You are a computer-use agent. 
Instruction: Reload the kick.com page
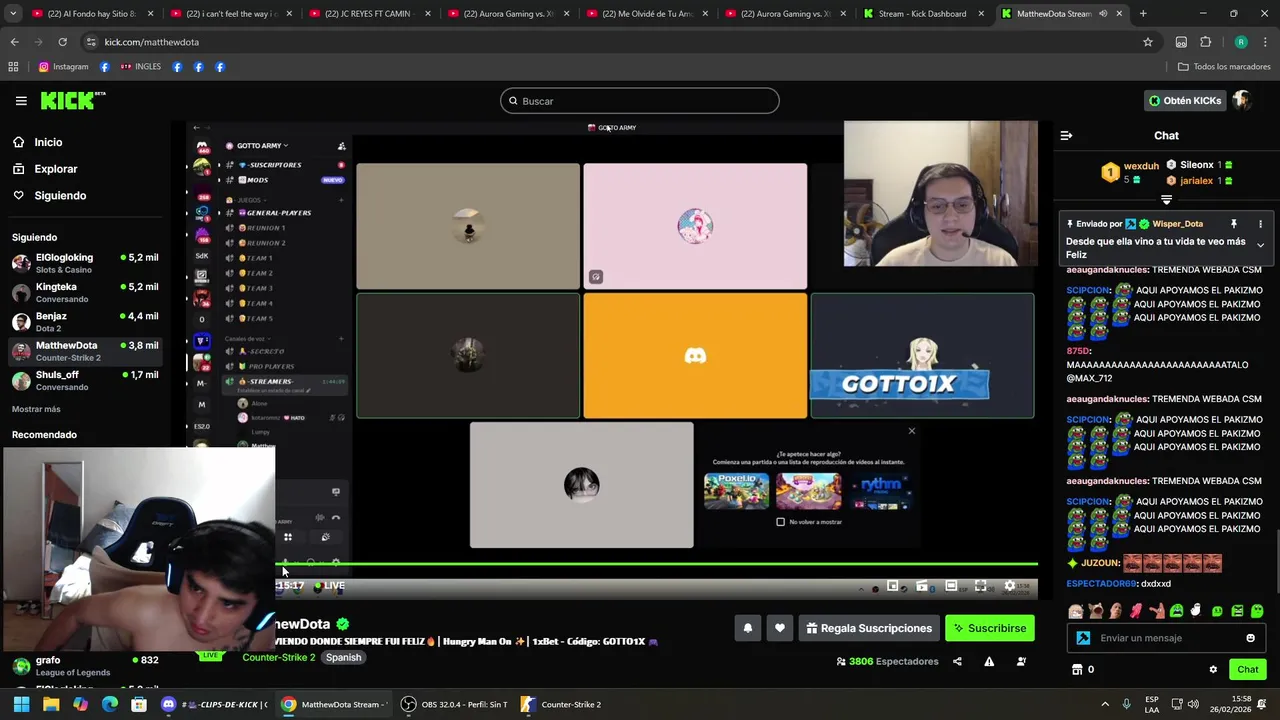pos(62,42)
